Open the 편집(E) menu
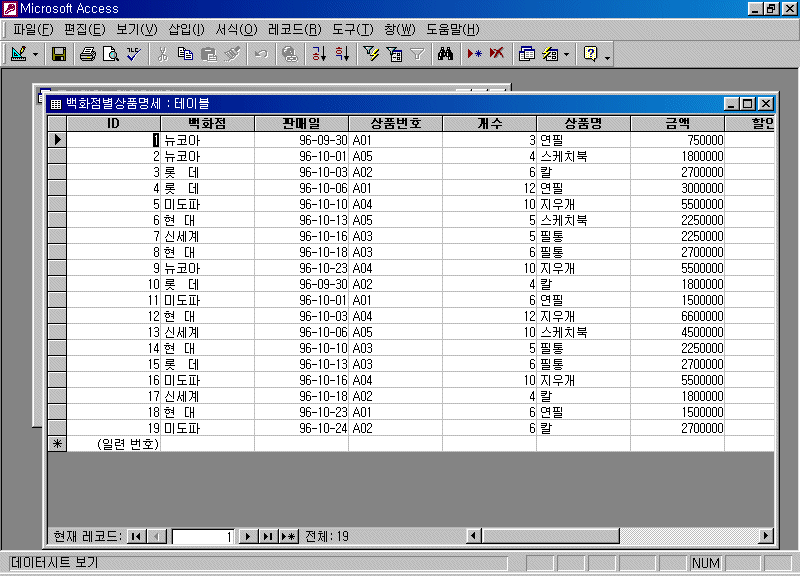Viewport: 800px width, 576px height. coord(85,30)
